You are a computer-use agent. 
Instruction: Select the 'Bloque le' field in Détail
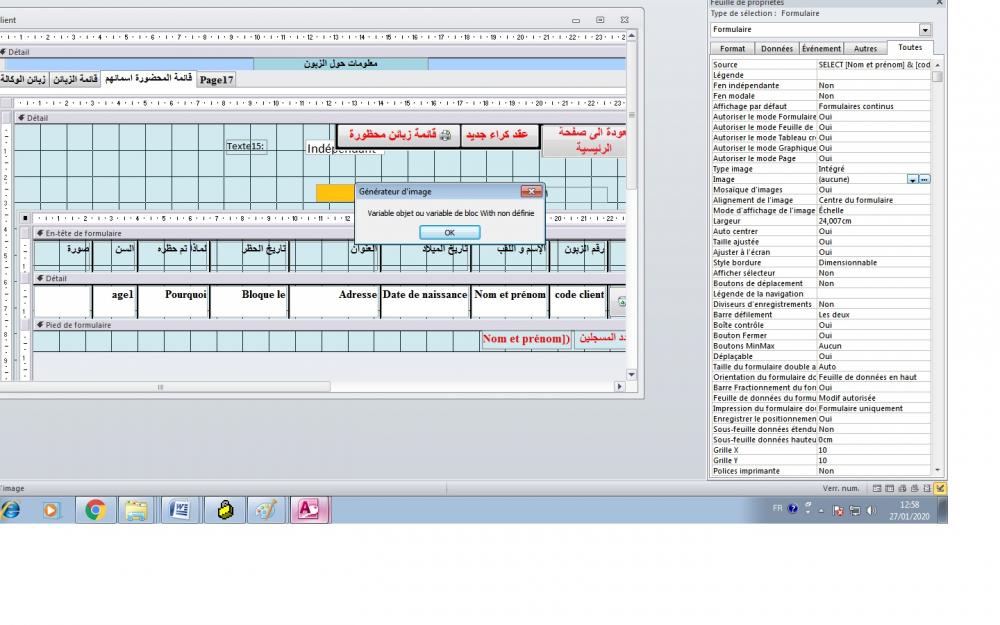pyautogui.click(x=249, y=302)
